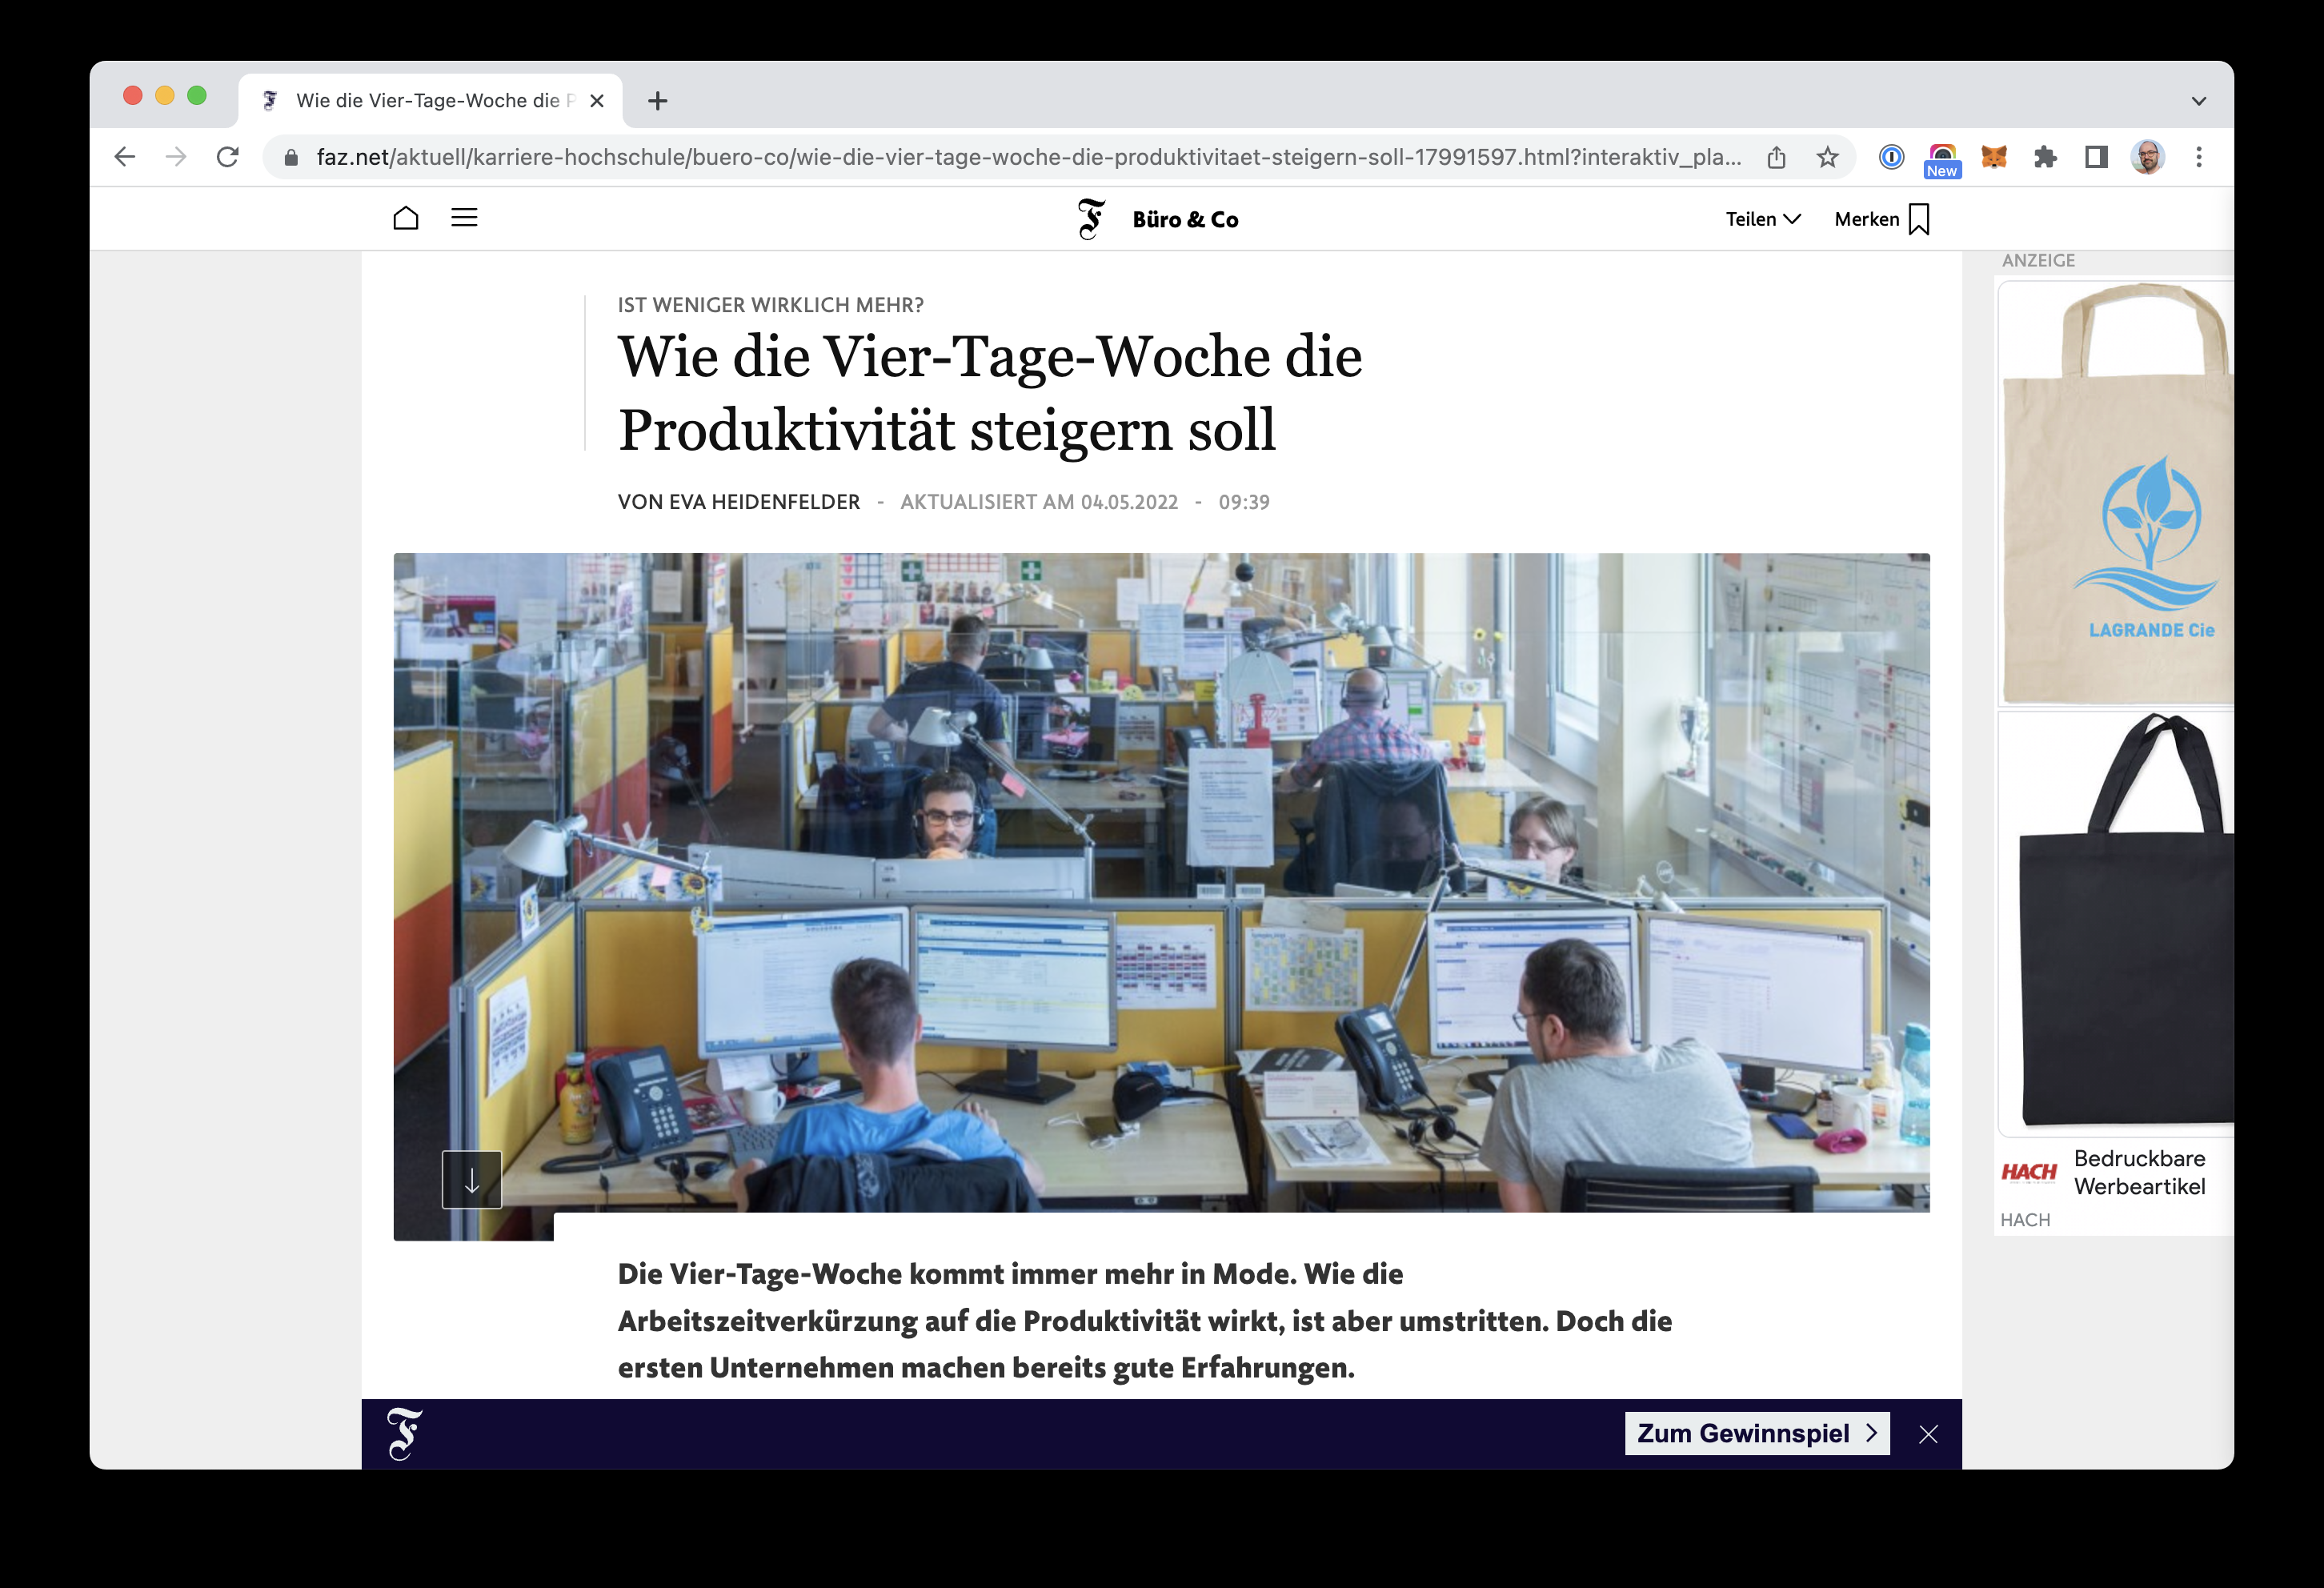Expand the Teilen share dropdown
2324x1588 pixels.
pyautogui.click(x=1763, y=219)
